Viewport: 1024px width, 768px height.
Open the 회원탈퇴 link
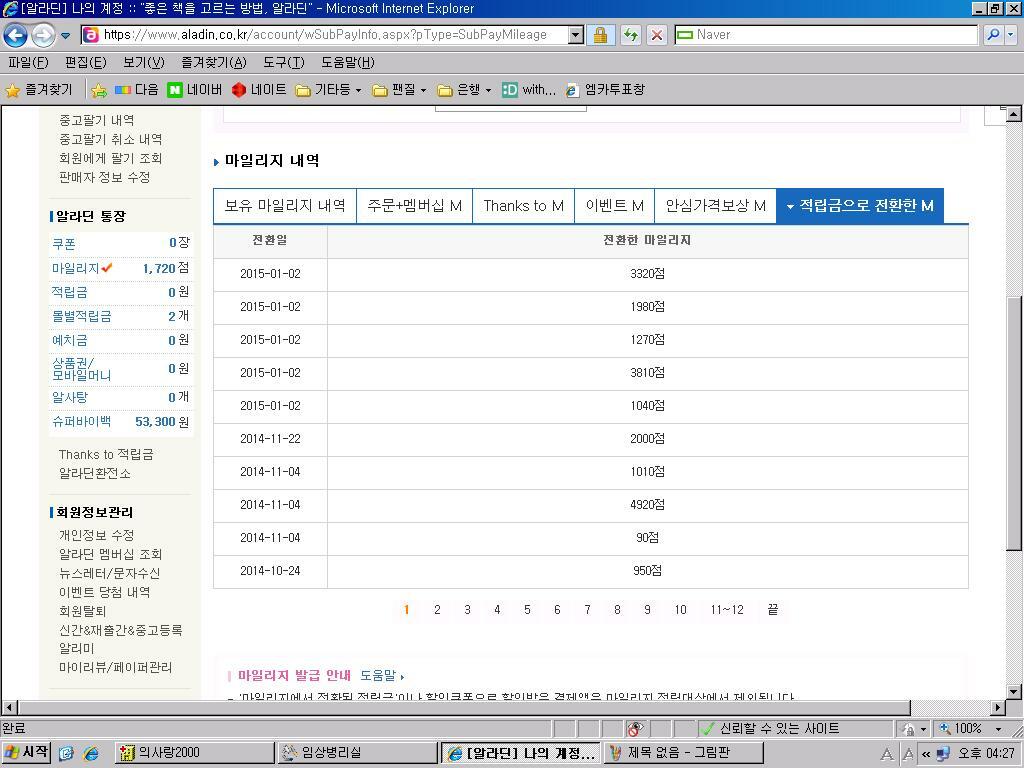(82, 611)
